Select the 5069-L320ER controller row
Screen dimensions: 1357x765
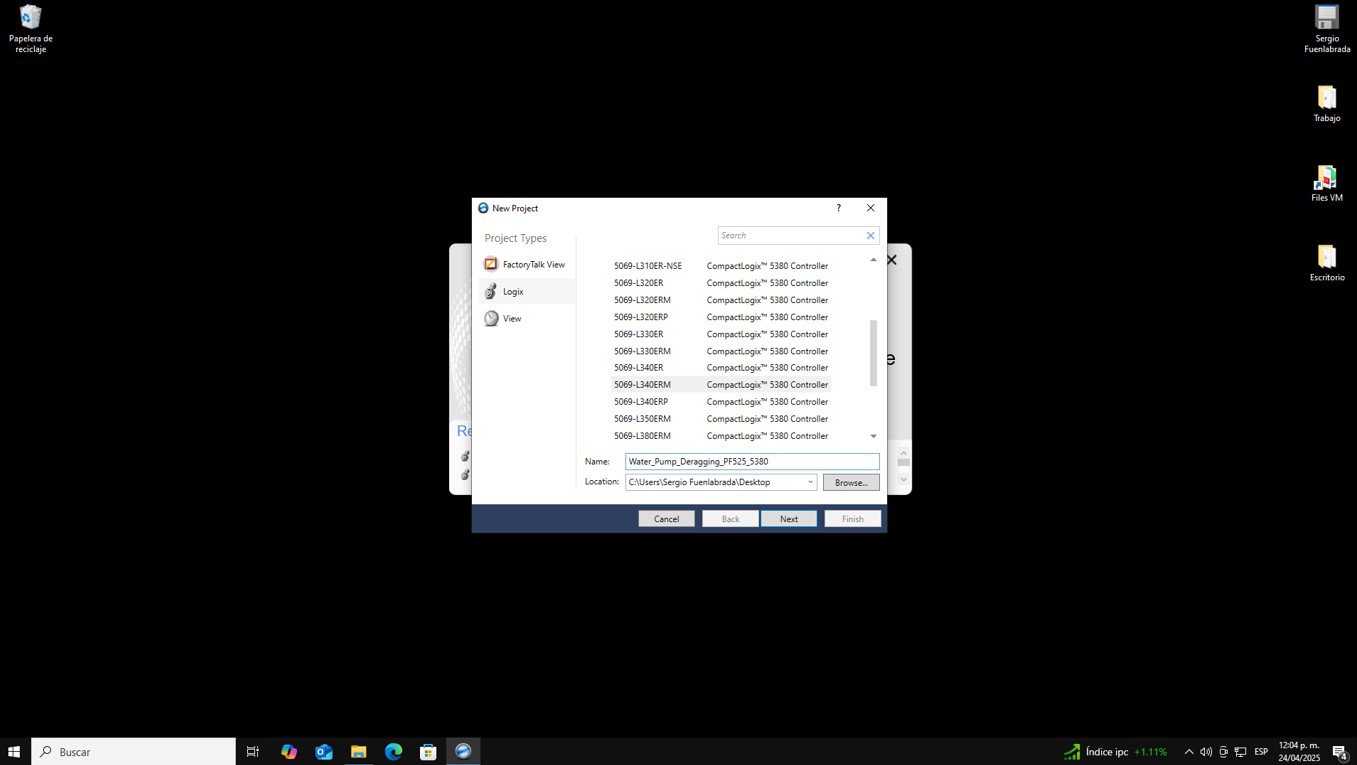coord(721,283)
